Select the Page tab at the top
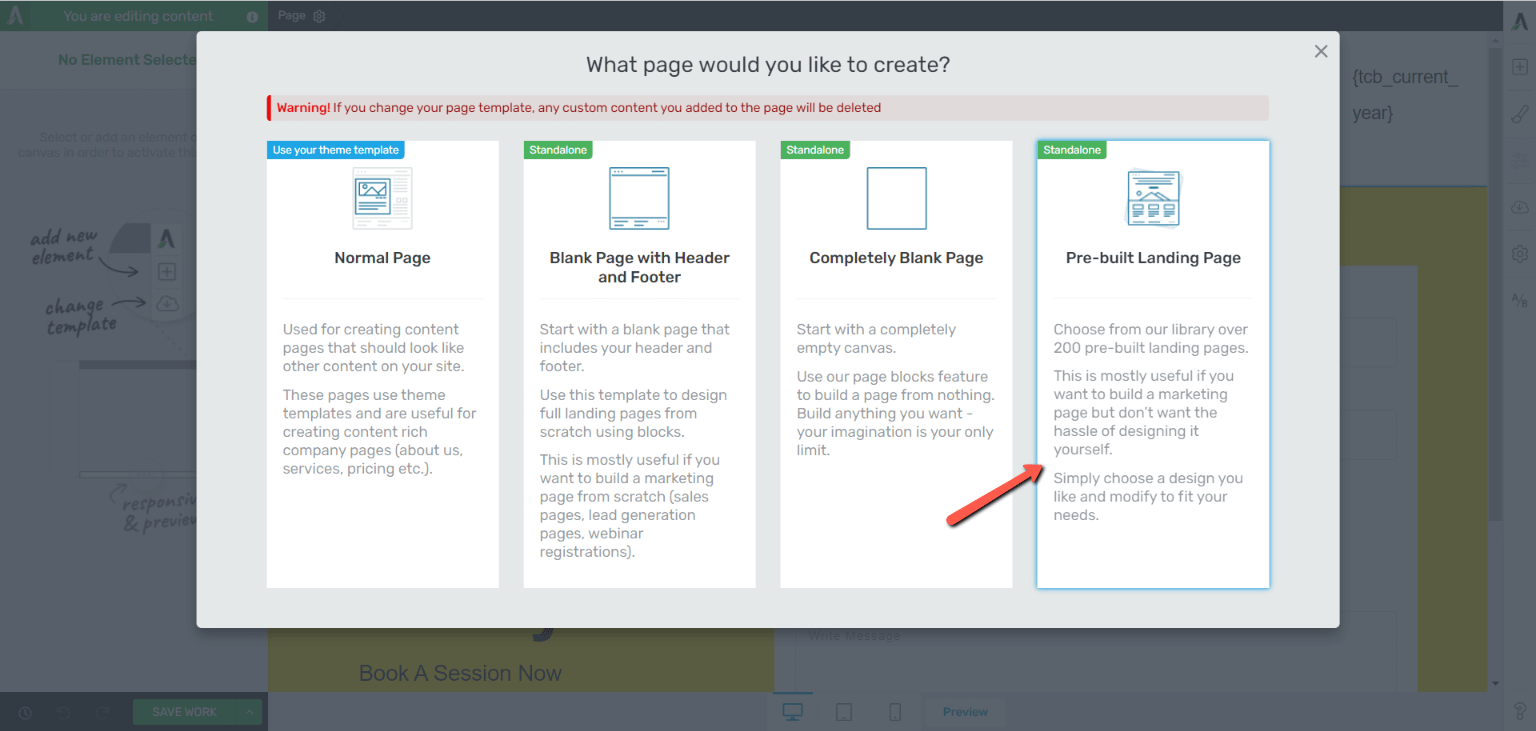 [291, 16]
